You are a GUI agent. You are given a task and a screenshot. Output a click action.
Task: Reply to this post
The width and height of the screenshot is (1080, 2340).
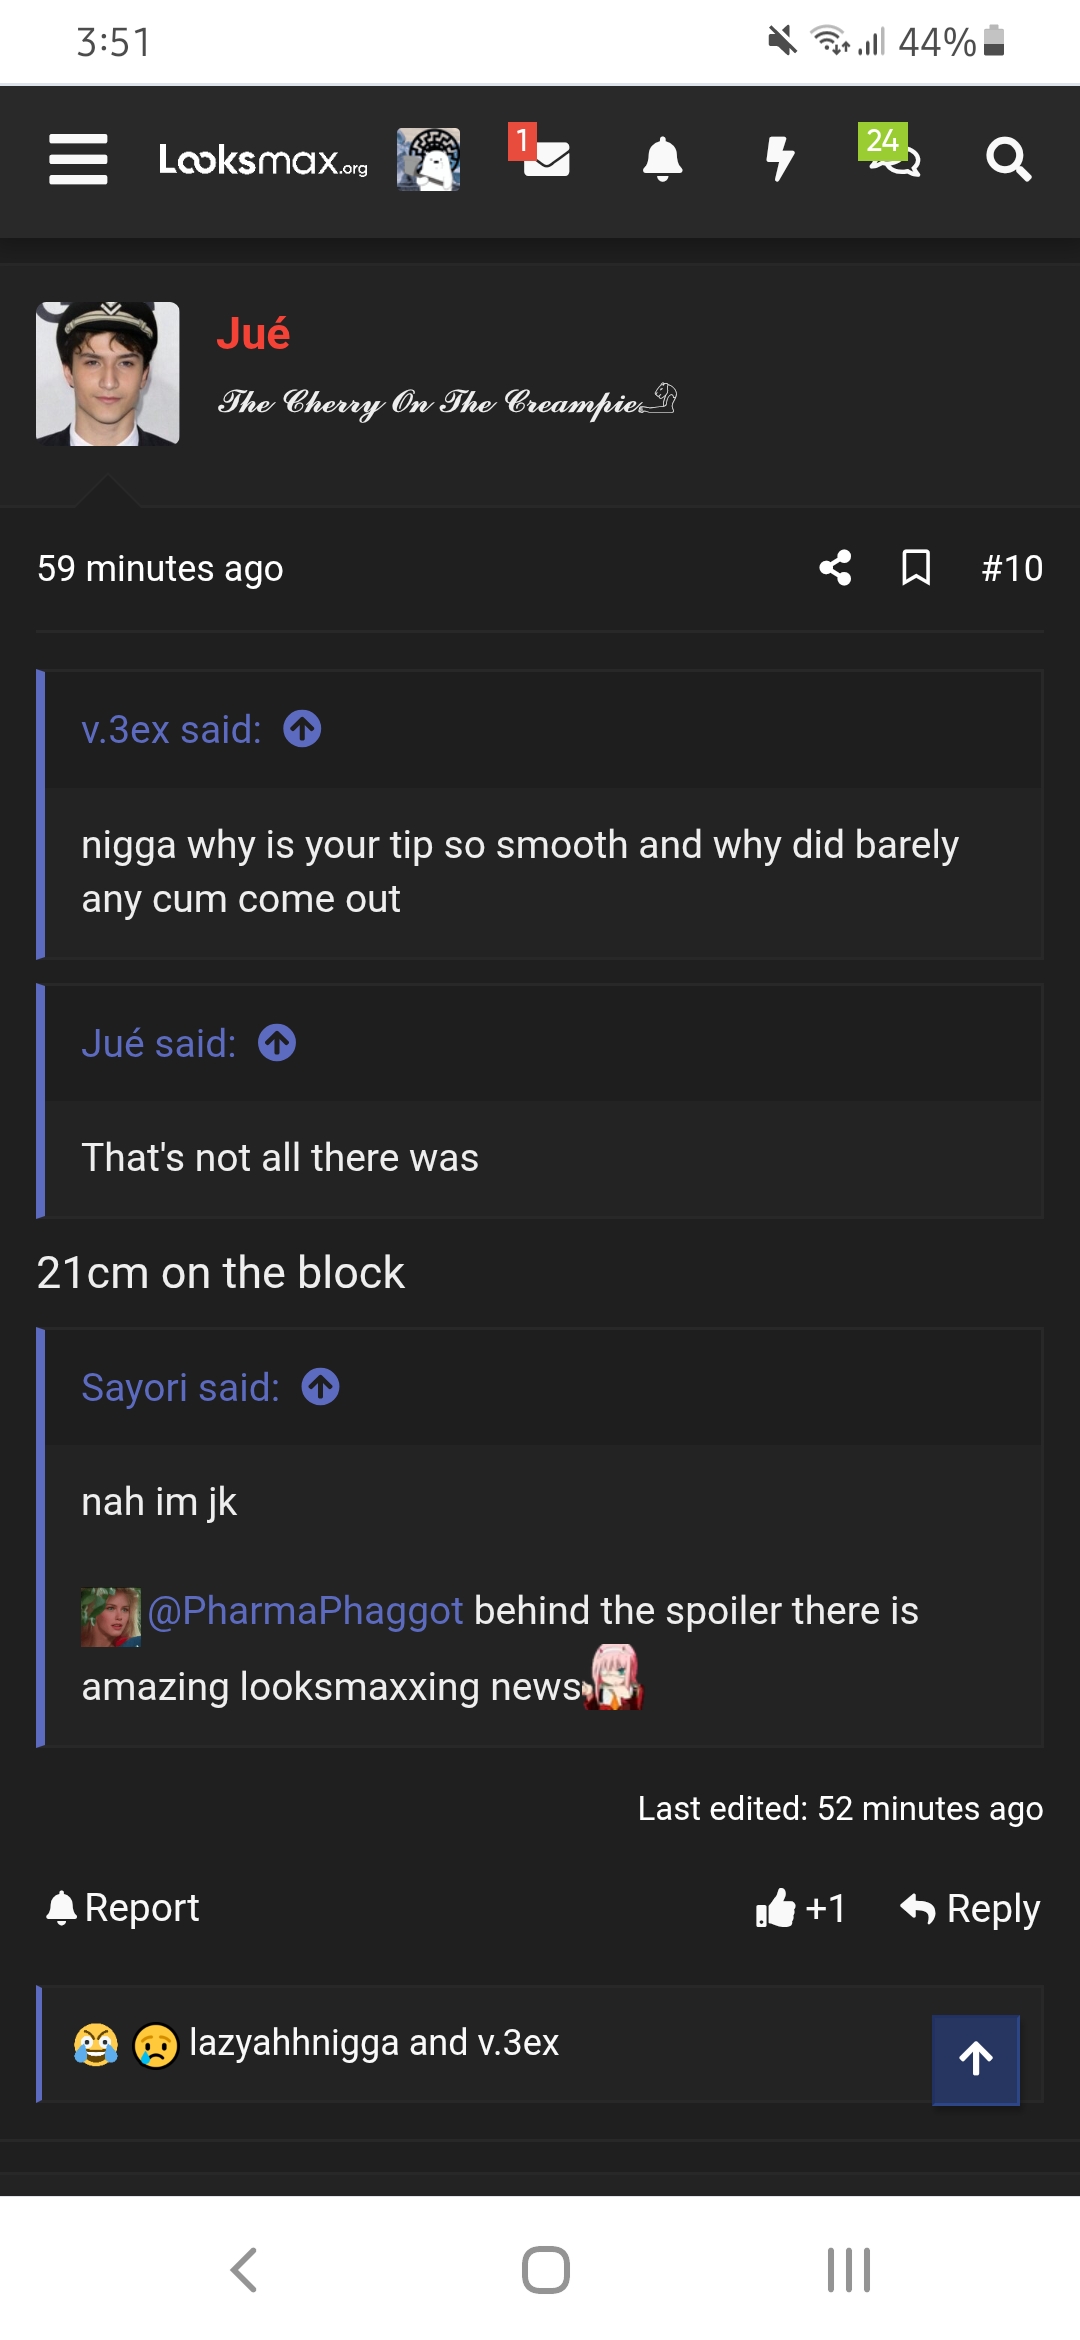coord(970,1908)
